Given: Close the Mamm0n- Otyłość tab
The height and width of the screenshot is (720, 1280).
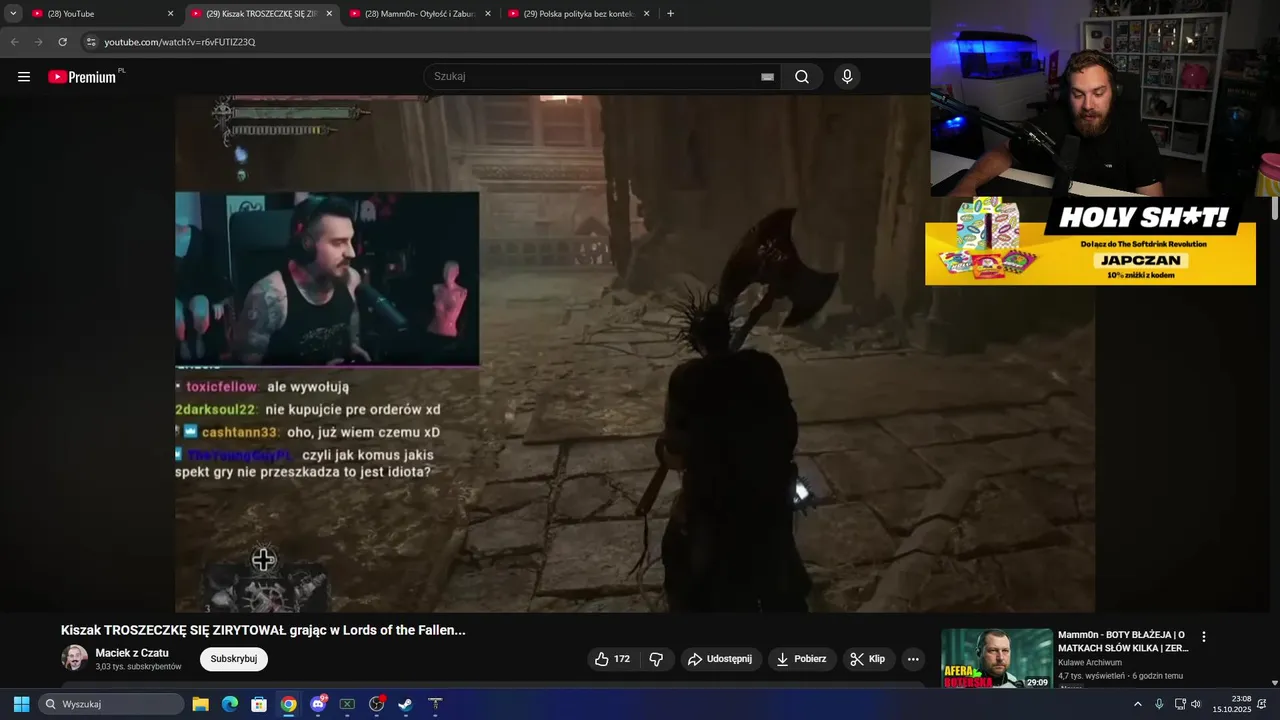Looking at the screenshot, I should (488, 14).
